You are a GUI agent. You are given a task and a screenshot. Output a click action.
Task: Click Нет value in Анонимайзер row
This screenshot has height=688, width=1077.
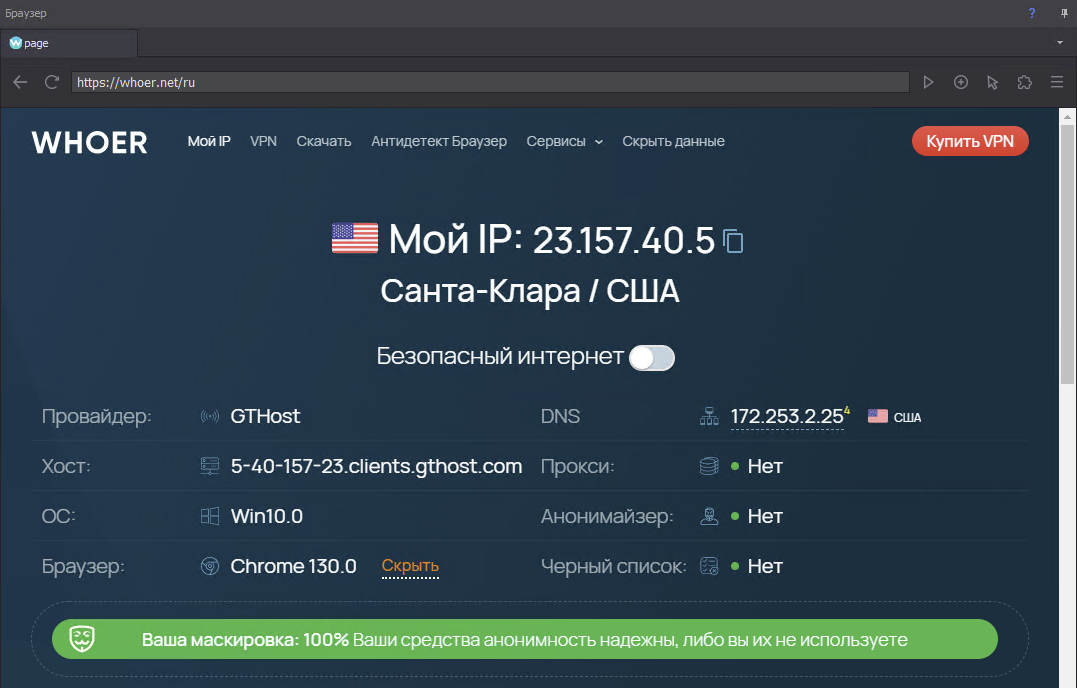(x=765, y=516)
